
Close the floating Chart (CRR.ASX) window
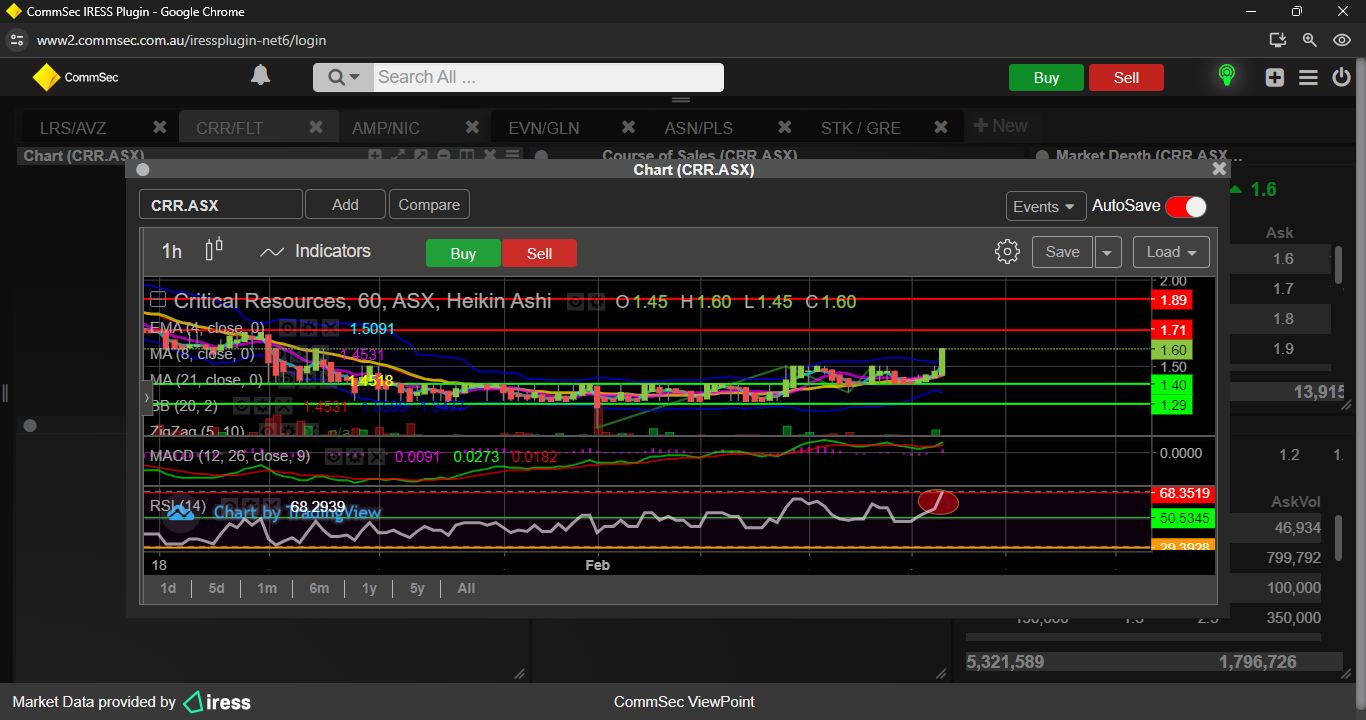point(1219,169)
